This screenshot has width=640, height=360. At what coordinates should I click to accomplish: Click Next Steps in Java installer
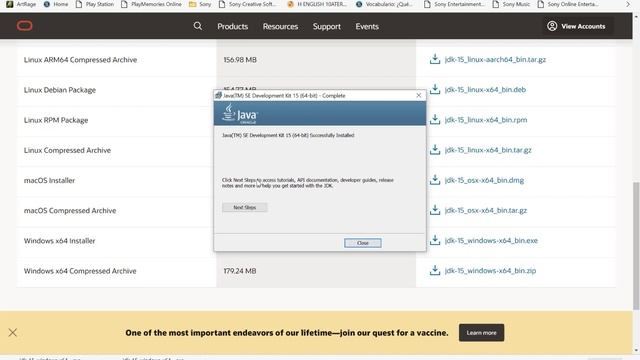244,207
